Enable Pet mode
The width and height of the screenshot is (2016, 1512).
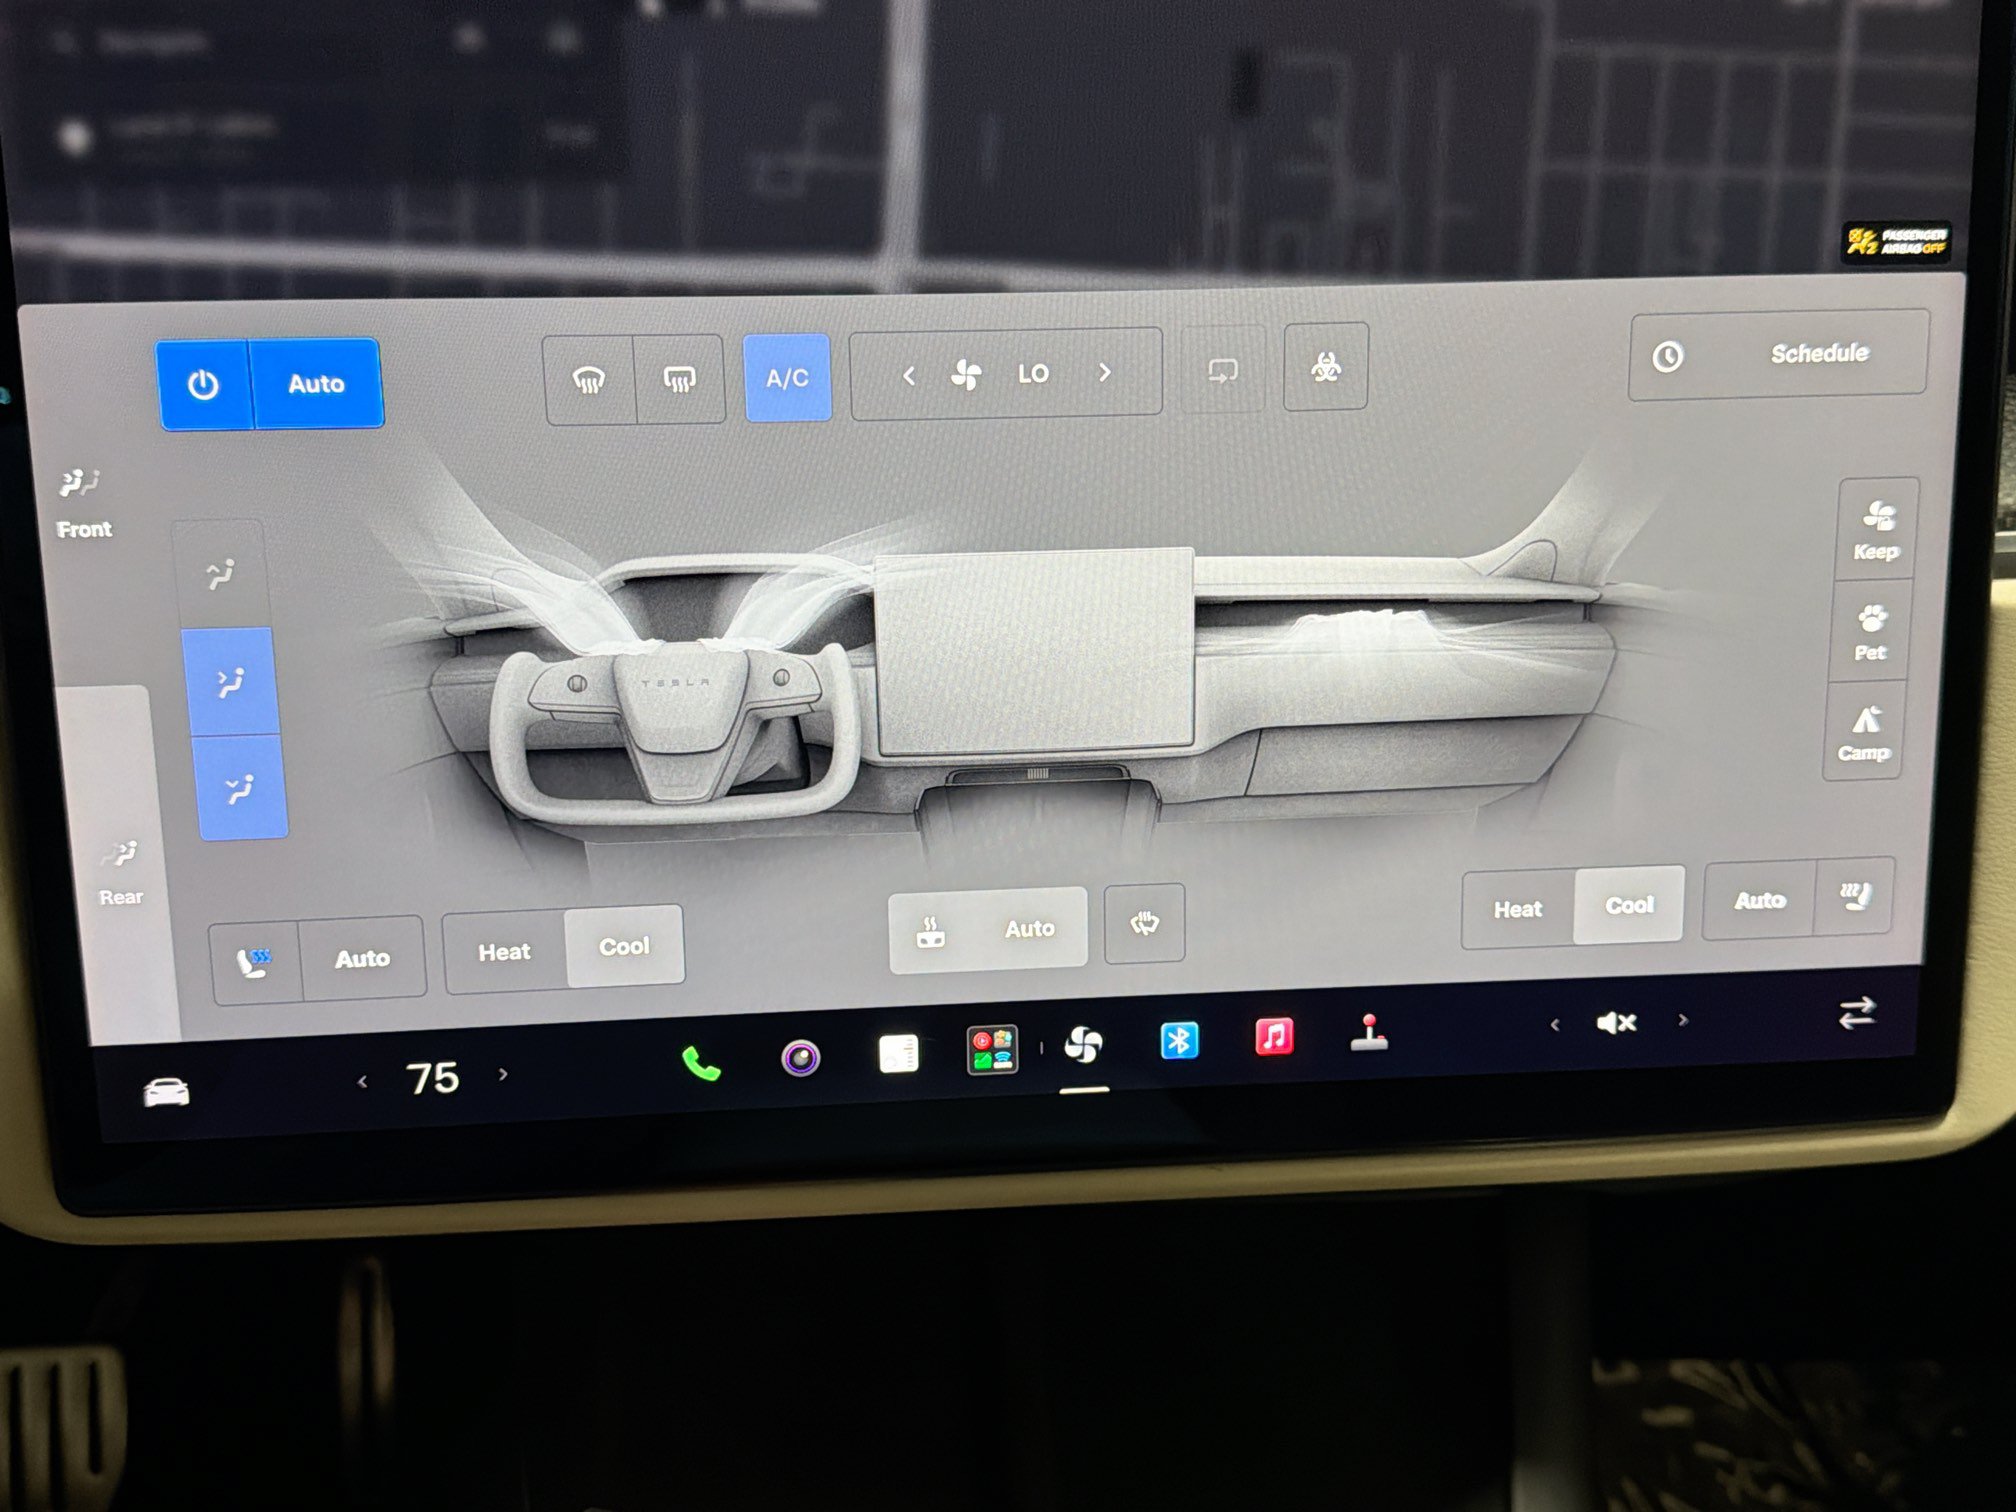1871,631
